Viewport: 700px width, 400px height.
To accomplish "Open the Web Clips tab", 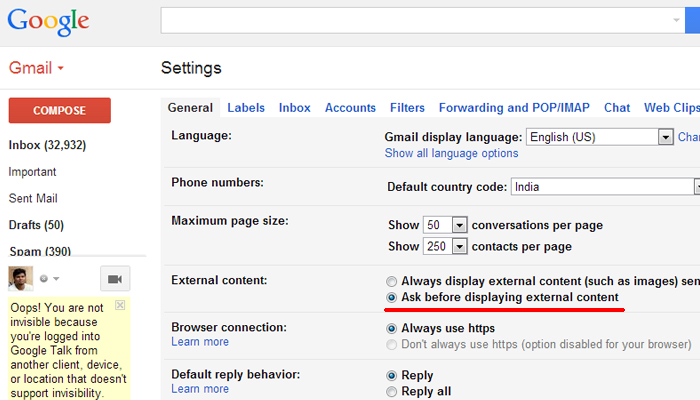I will (672, 108).
